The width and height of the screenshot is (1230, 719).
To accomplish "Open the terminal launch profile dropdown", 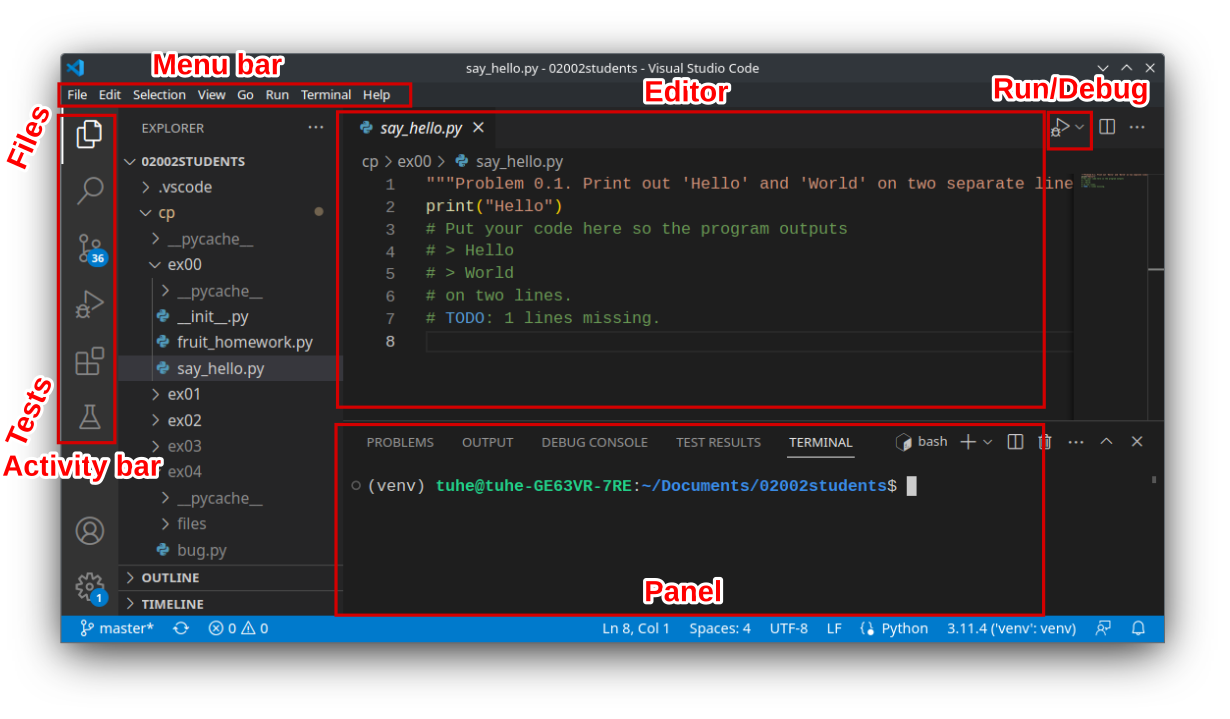I will (988, 442).
